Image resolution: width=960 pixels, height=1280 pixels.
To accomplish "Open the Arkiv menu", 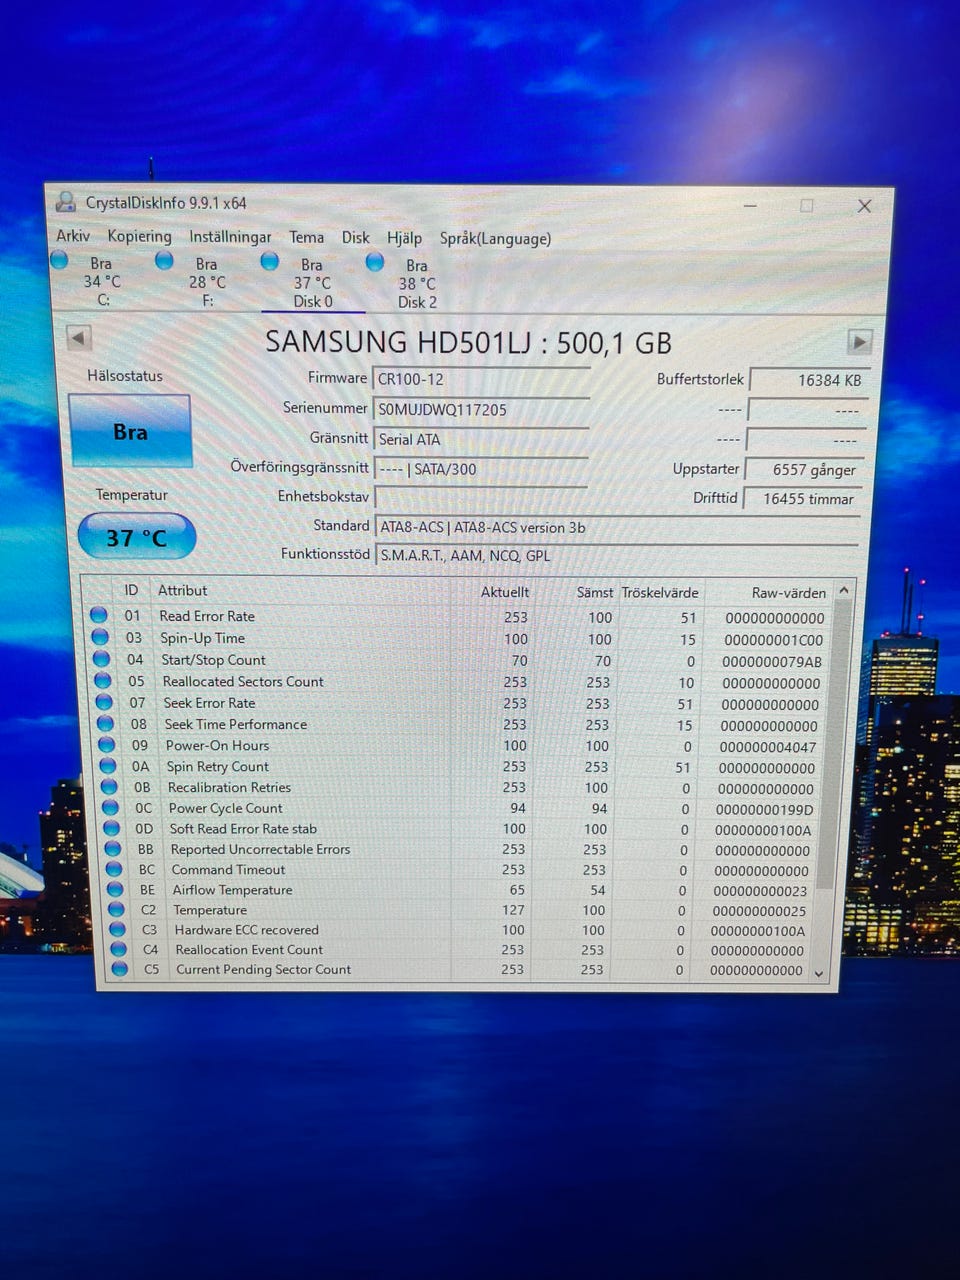I will coord(73,236).
